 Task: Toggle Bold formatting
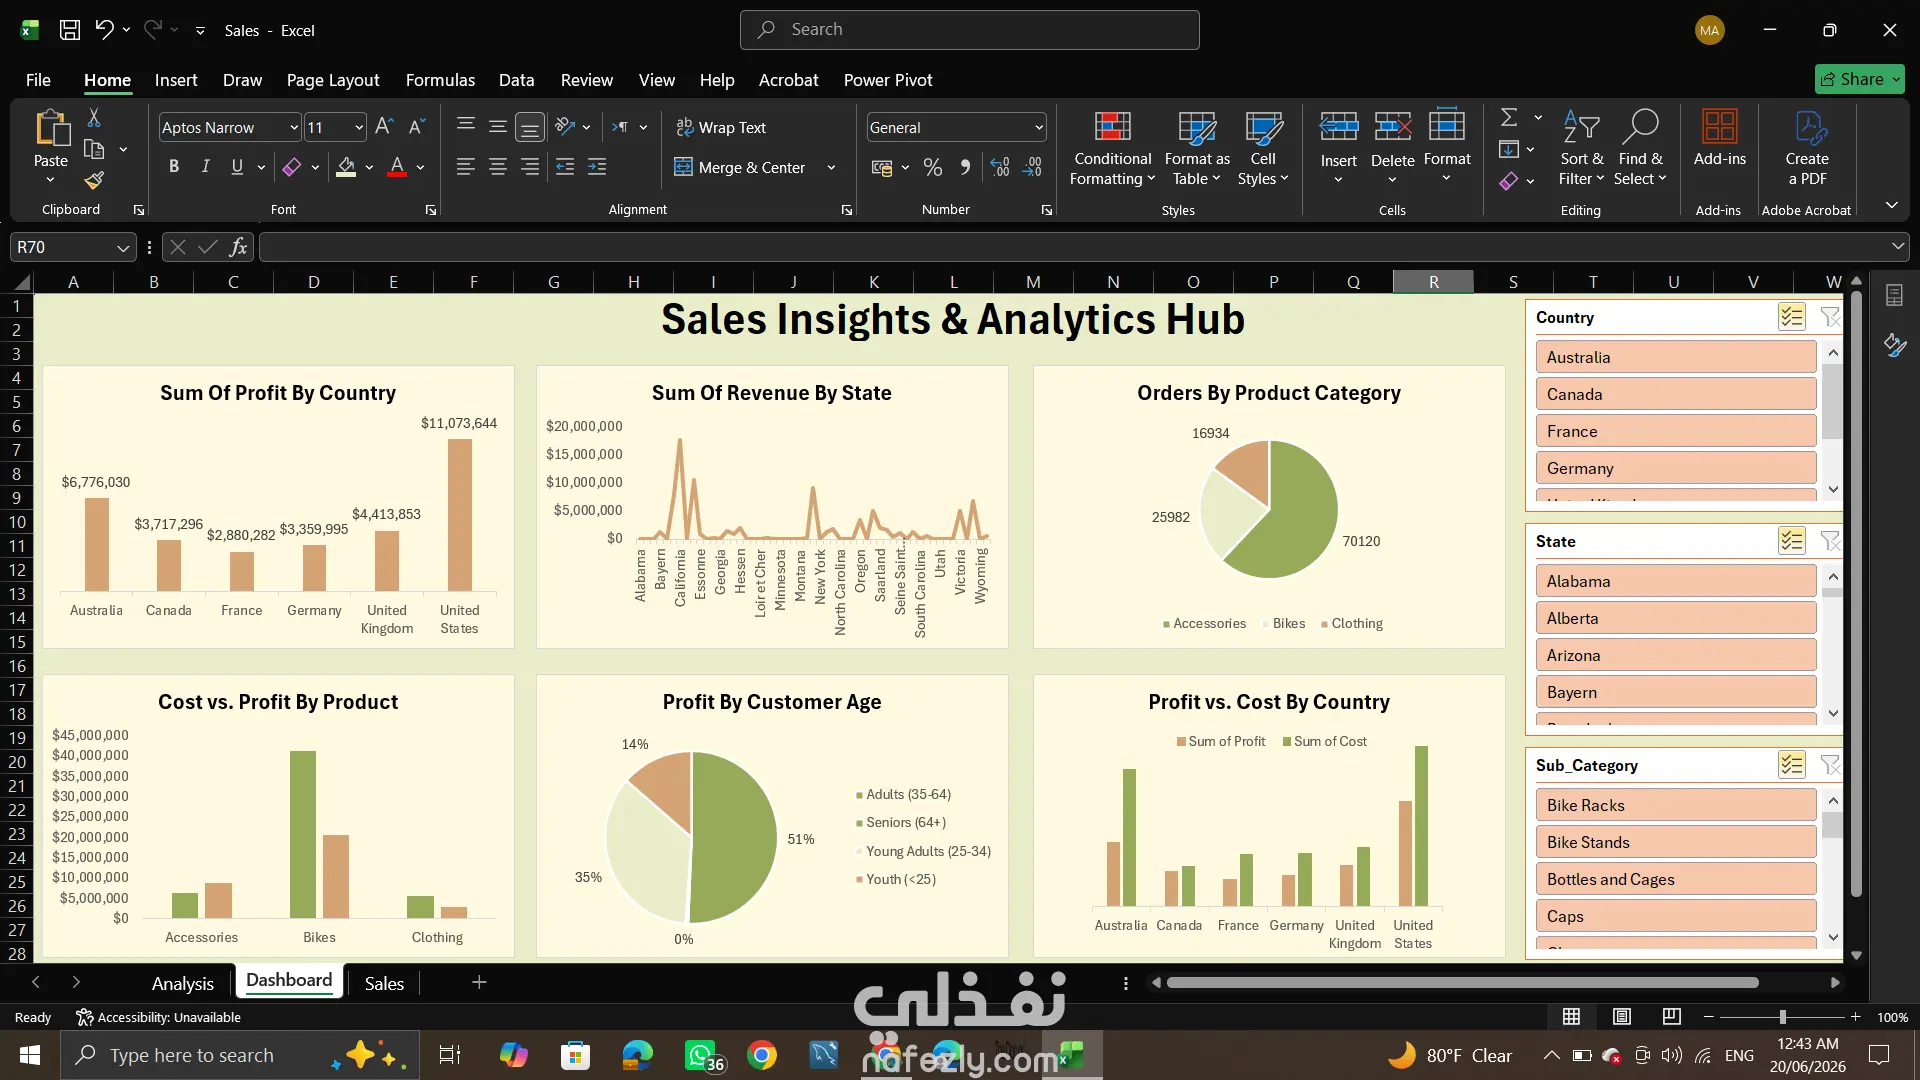(174, 167)
